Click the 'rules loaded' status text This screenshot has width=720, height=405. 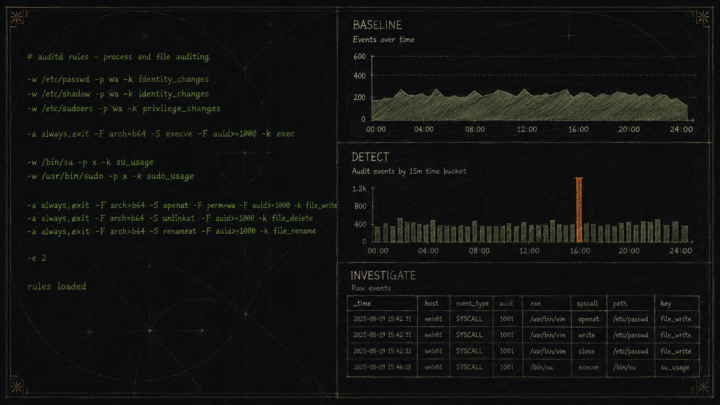[x=56, y=287]
